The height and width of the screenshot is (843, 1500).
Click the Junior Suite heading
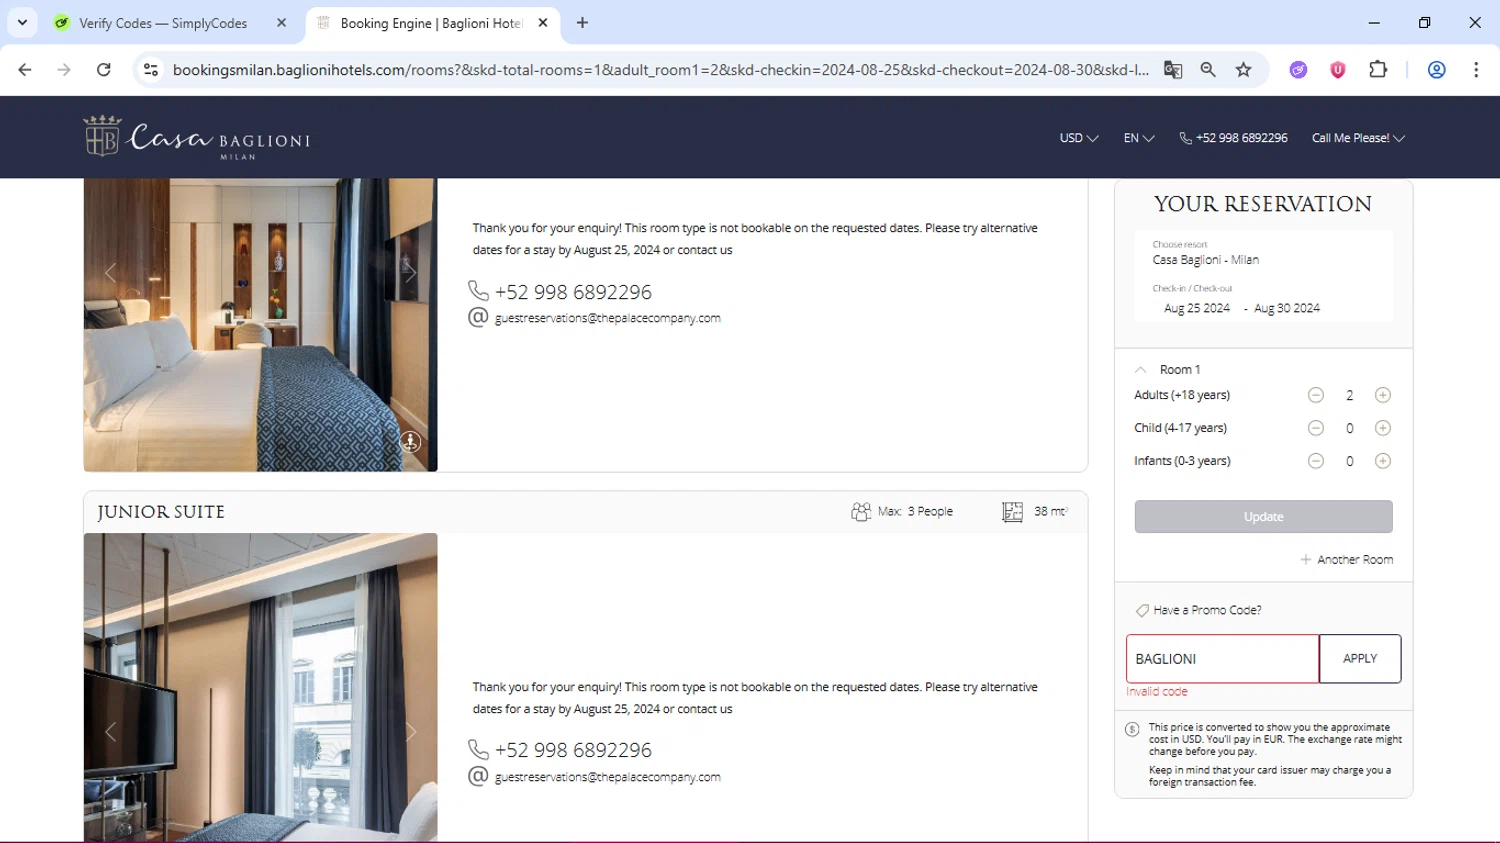pos(161,512)
